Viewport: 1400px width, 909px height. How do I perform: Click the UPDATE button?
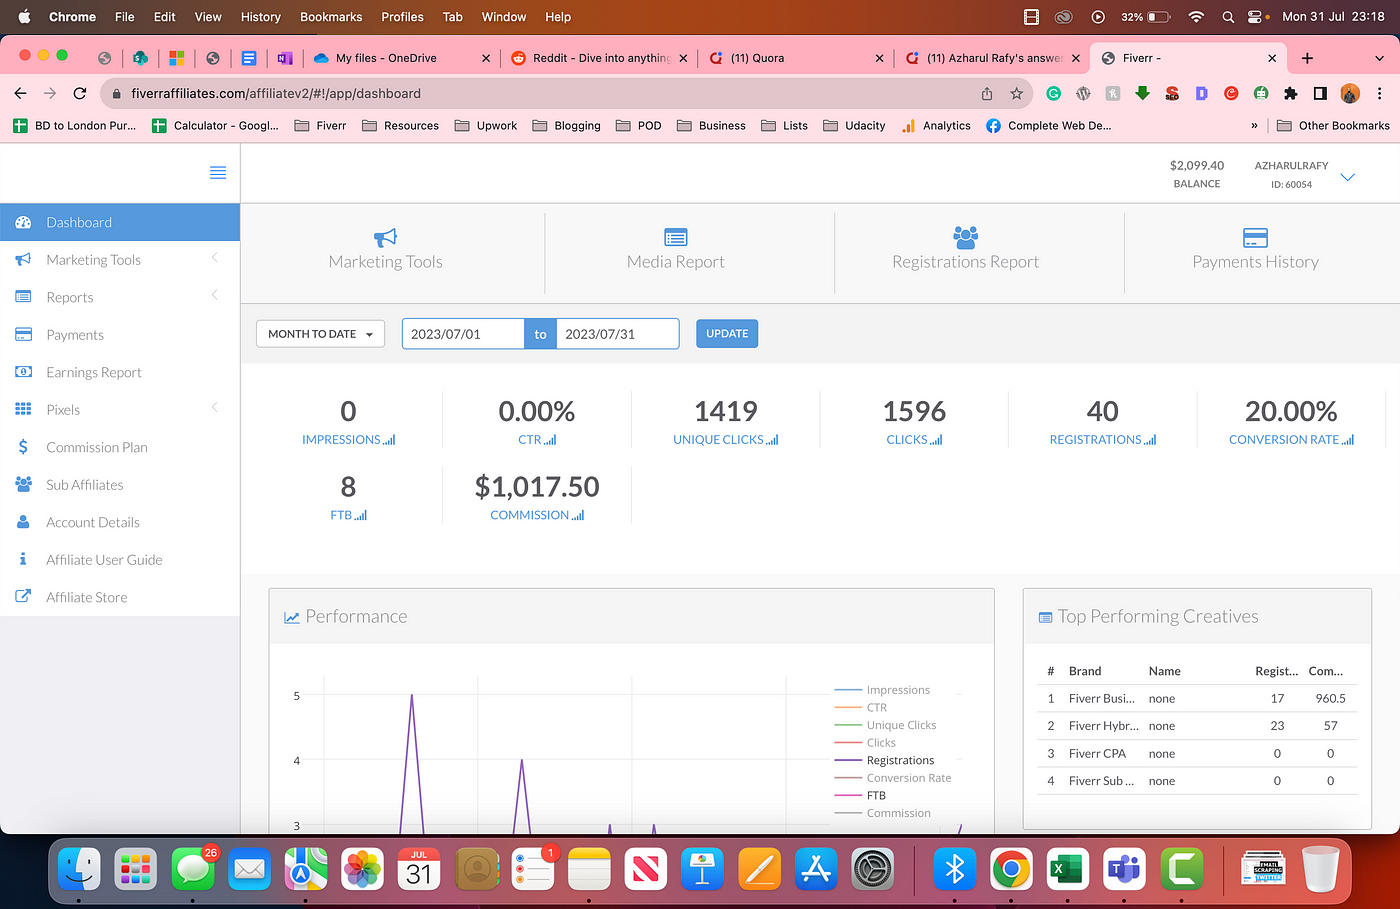727,334
